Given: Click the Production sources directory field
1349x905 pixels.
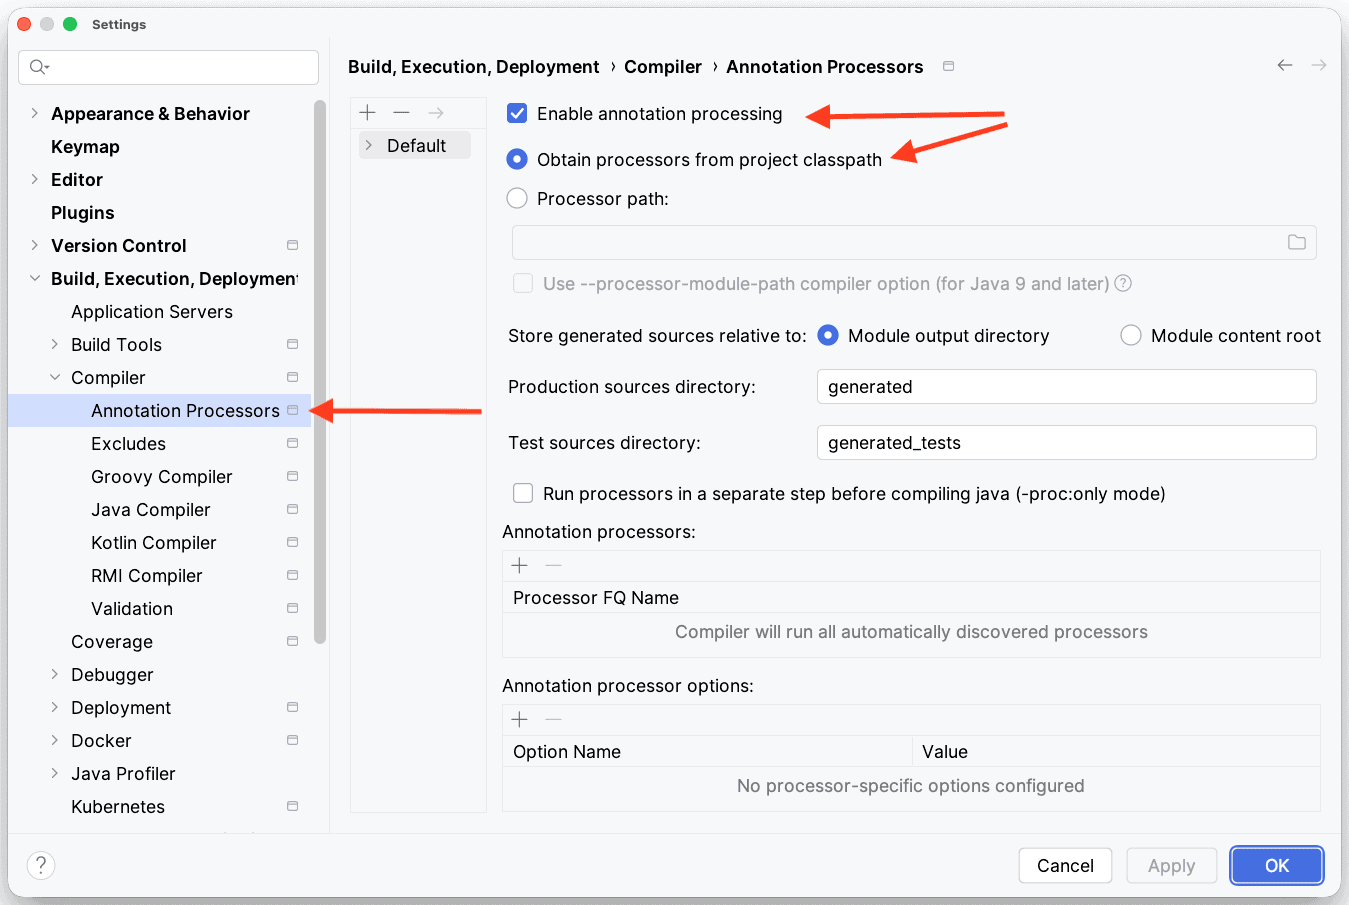Looking at the screenshot, I should coord(1065,387).
